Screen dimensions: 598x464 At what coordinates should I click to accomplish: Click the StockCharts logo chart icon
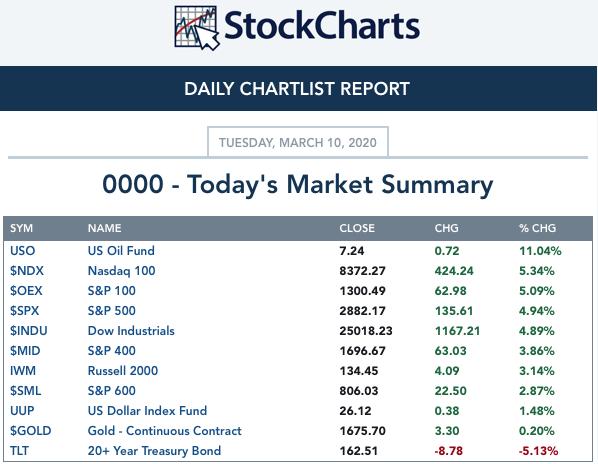click(x=197, y=28)
